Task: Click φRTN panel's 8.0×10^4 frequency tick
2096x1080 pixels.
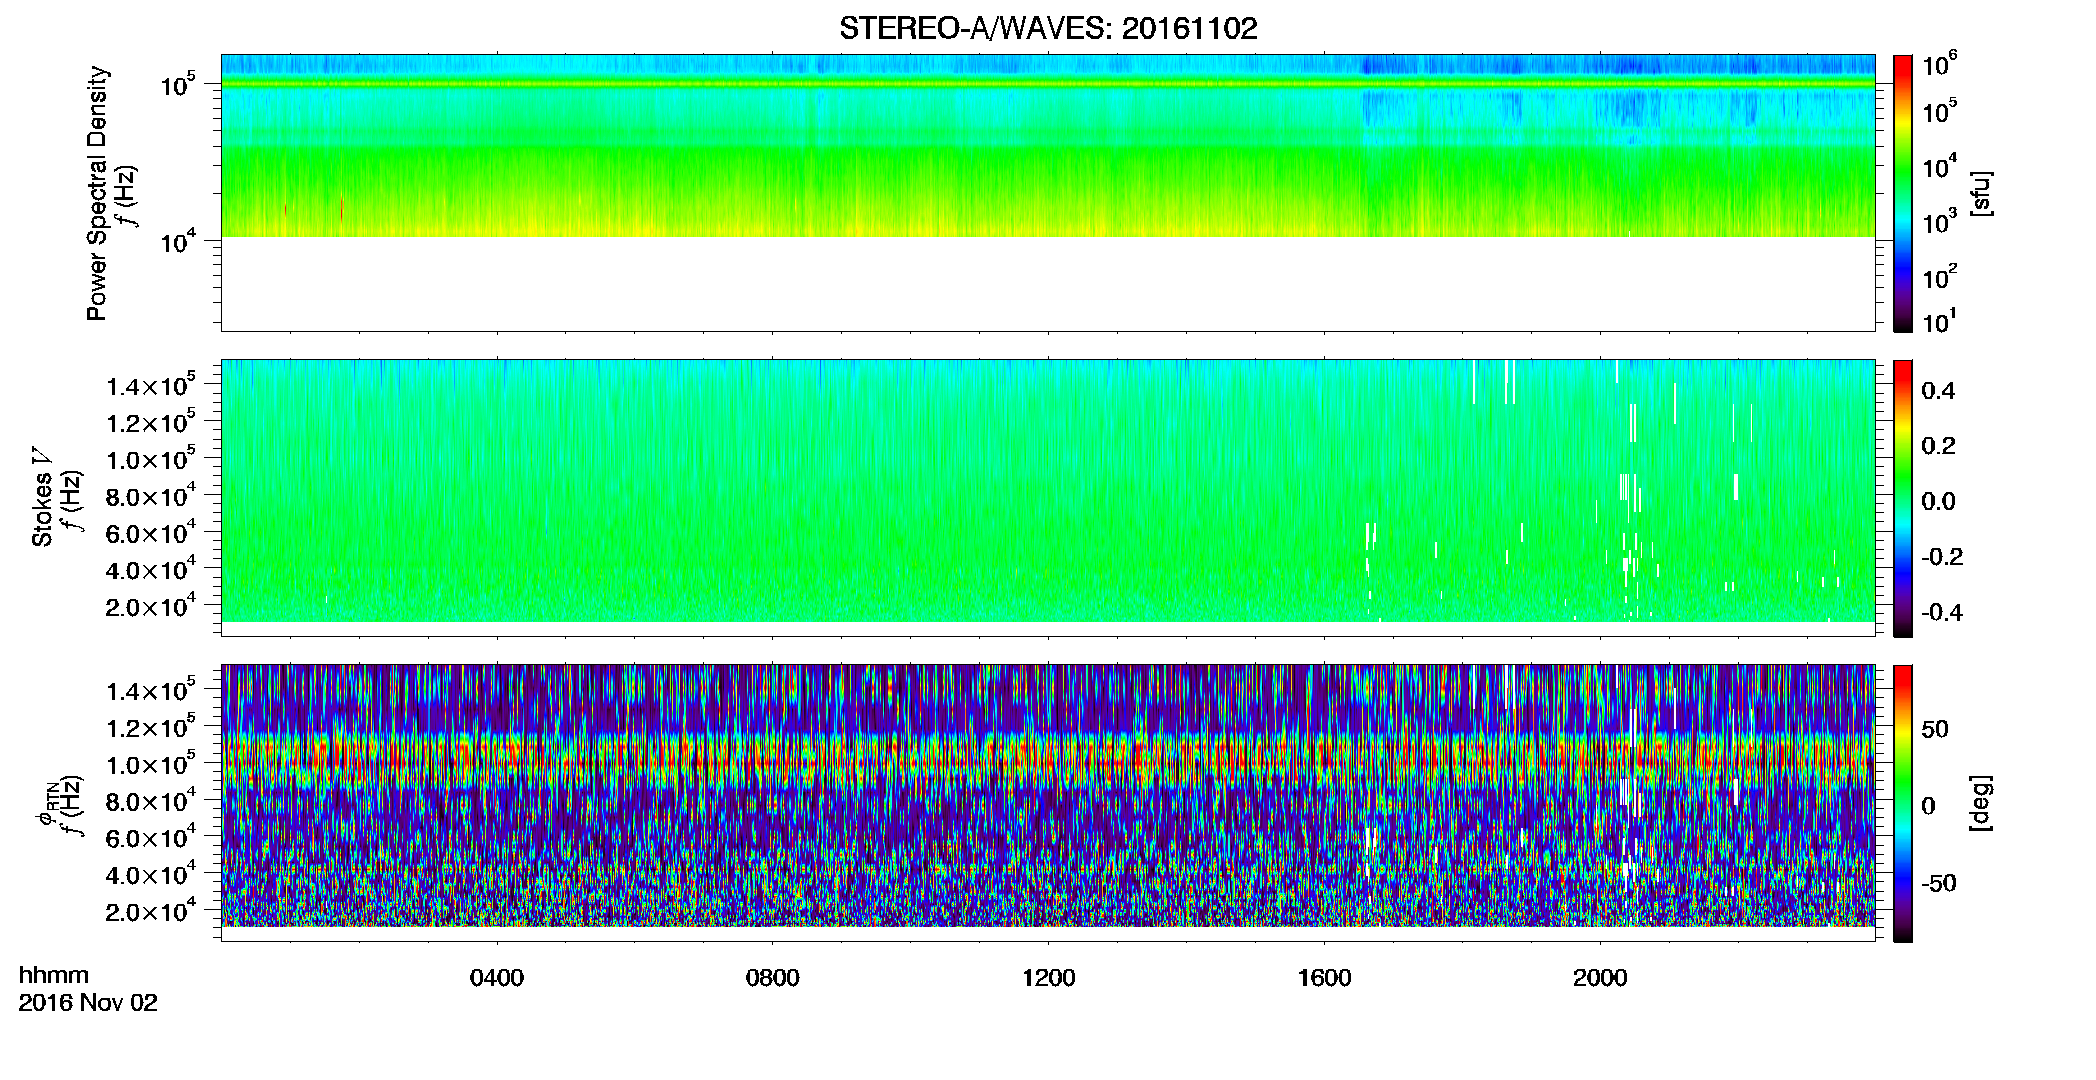Action: 151,801
